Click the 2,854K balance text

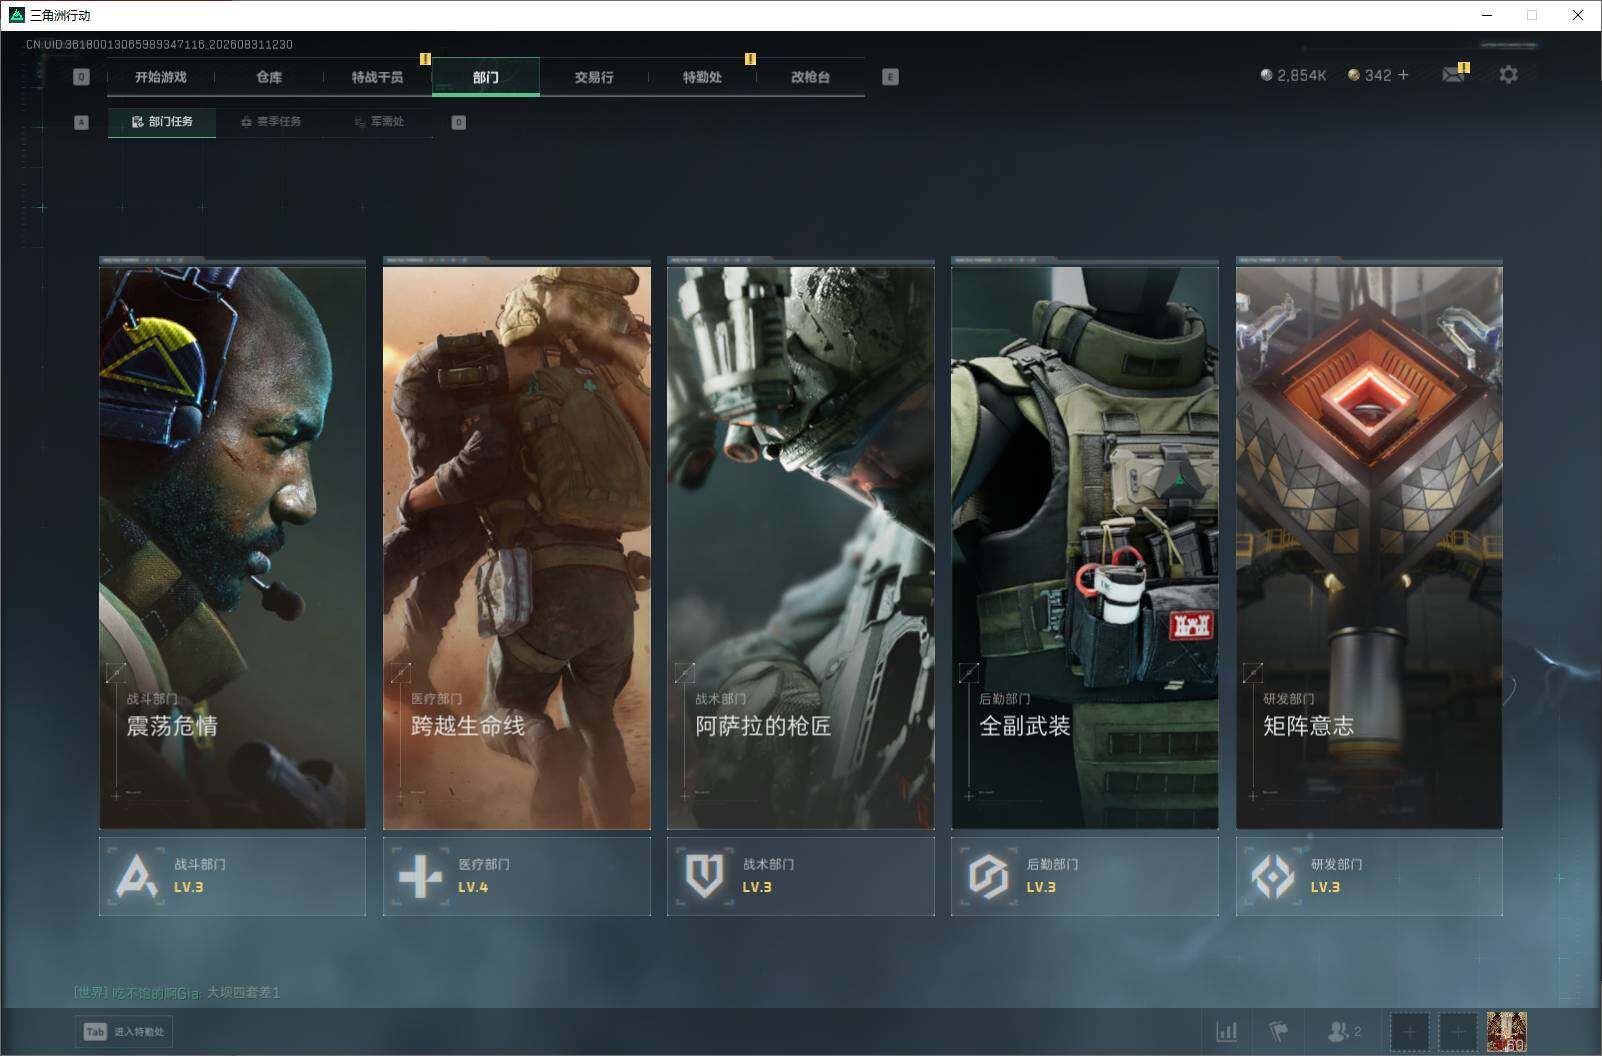pos(1301,75)
